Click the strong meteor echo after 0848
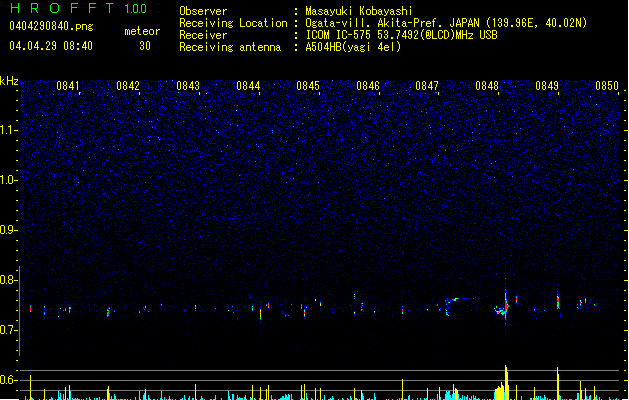Viewport: 629px width, 400px height. click(505, 306)
